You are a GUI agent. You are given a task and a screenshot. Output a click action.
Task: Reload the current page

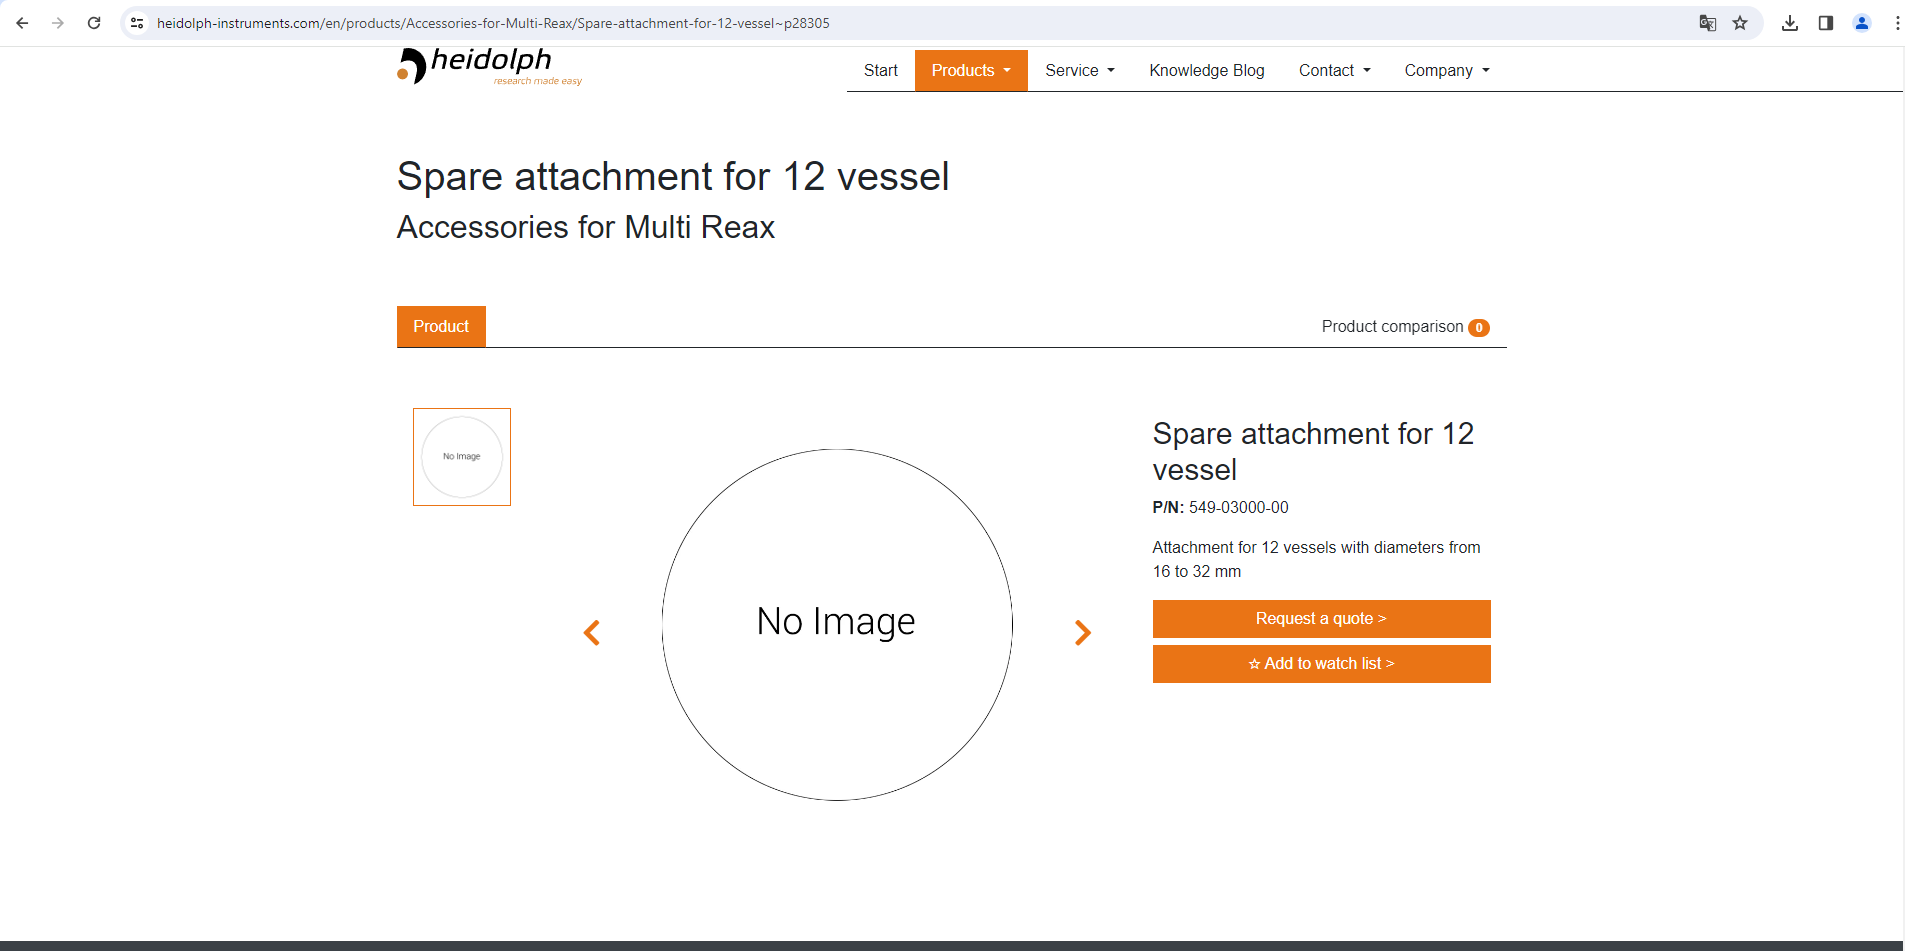pos(94,23)
